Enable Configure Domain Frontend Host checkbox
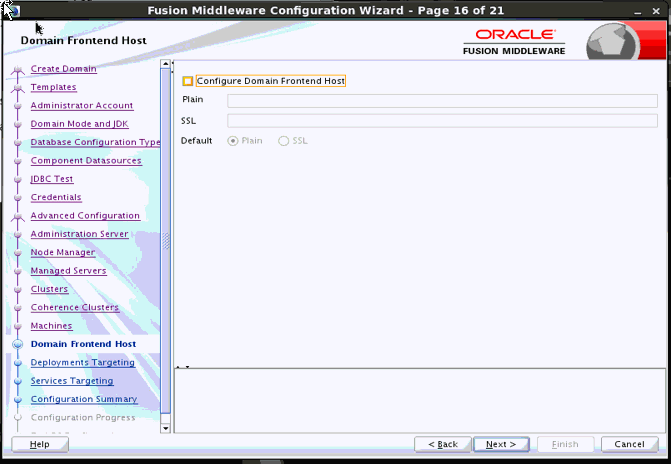671x464 pixels. point(187,81)
